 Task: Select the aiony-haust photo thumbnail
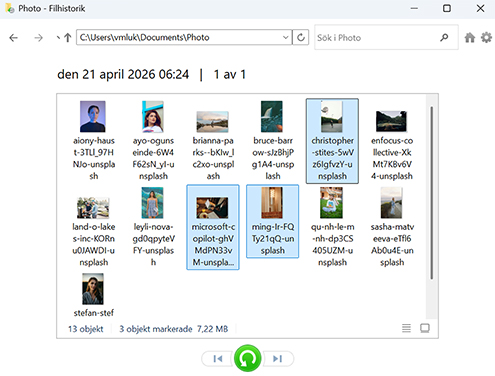point(93,117)
